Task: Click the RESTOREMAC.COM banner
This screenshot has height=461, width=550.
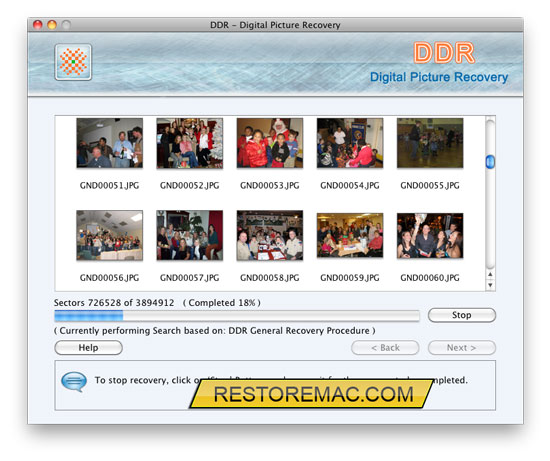Action: pyautogui.click(x=311, y=394)
